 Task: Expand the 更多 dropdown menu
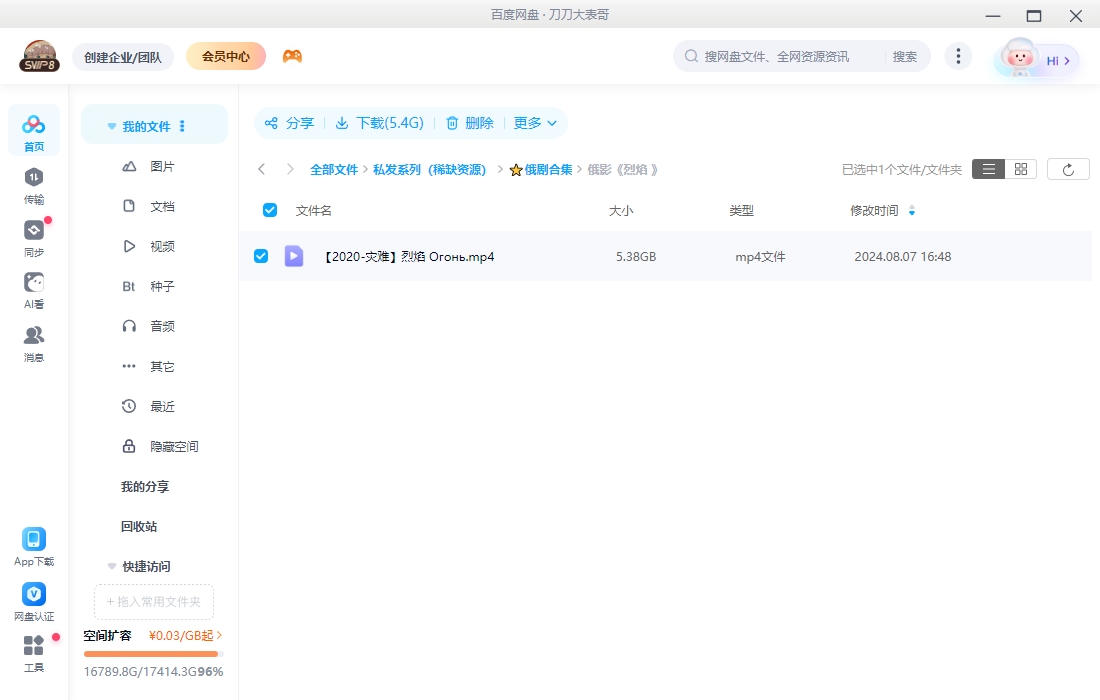click(534, 123)
